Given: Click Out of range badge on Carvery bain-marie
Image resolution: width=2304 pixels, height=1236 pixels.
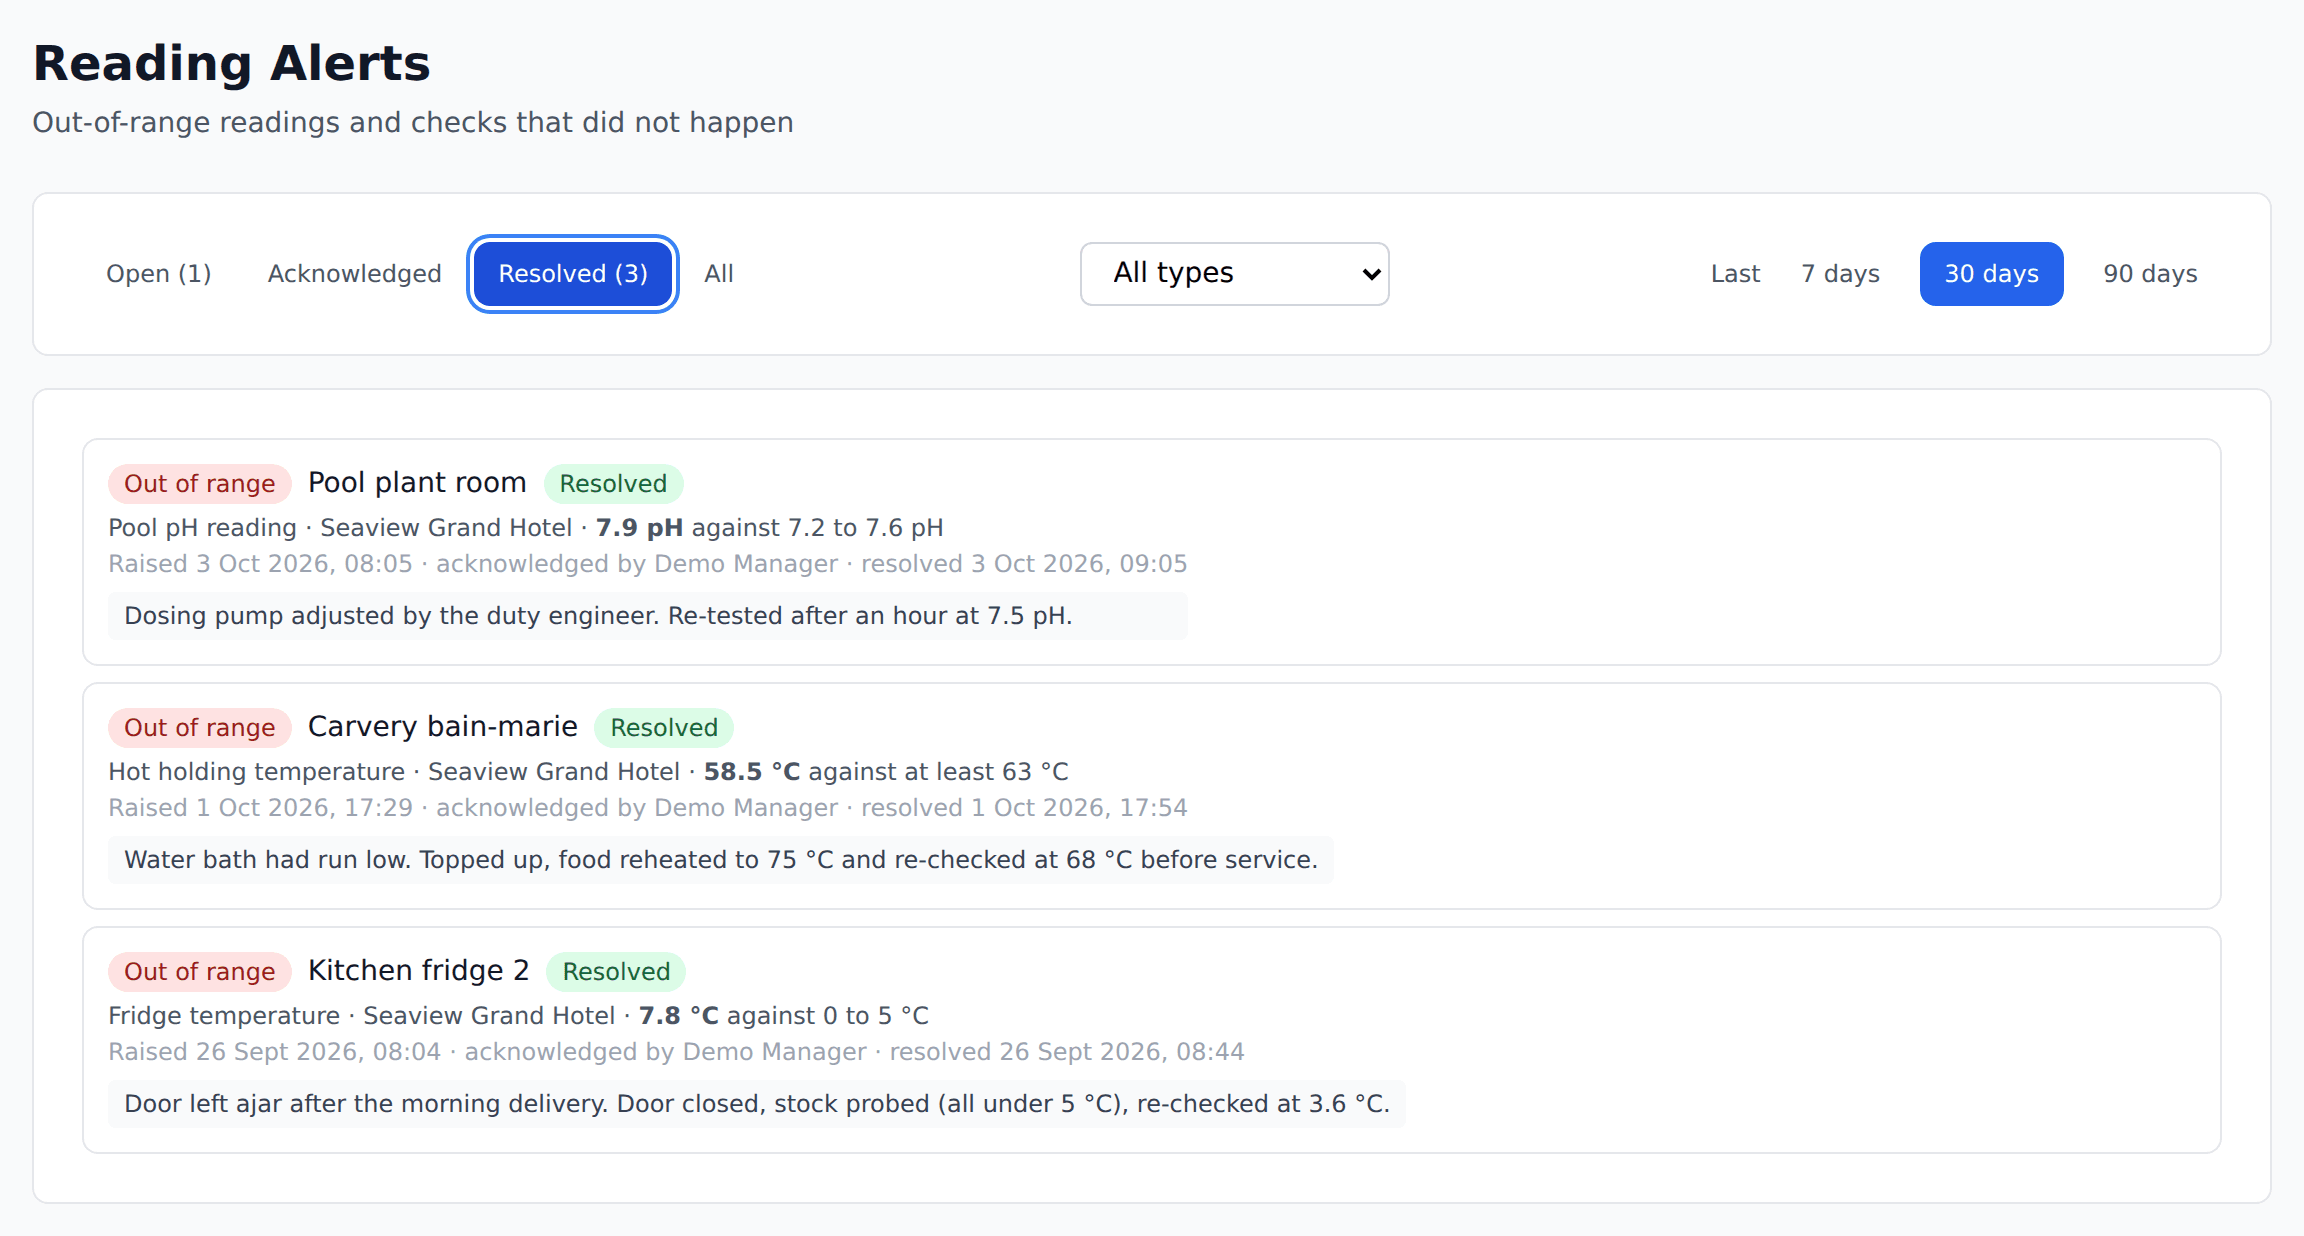Looking at the screenshot, I should tap(200, 728).
